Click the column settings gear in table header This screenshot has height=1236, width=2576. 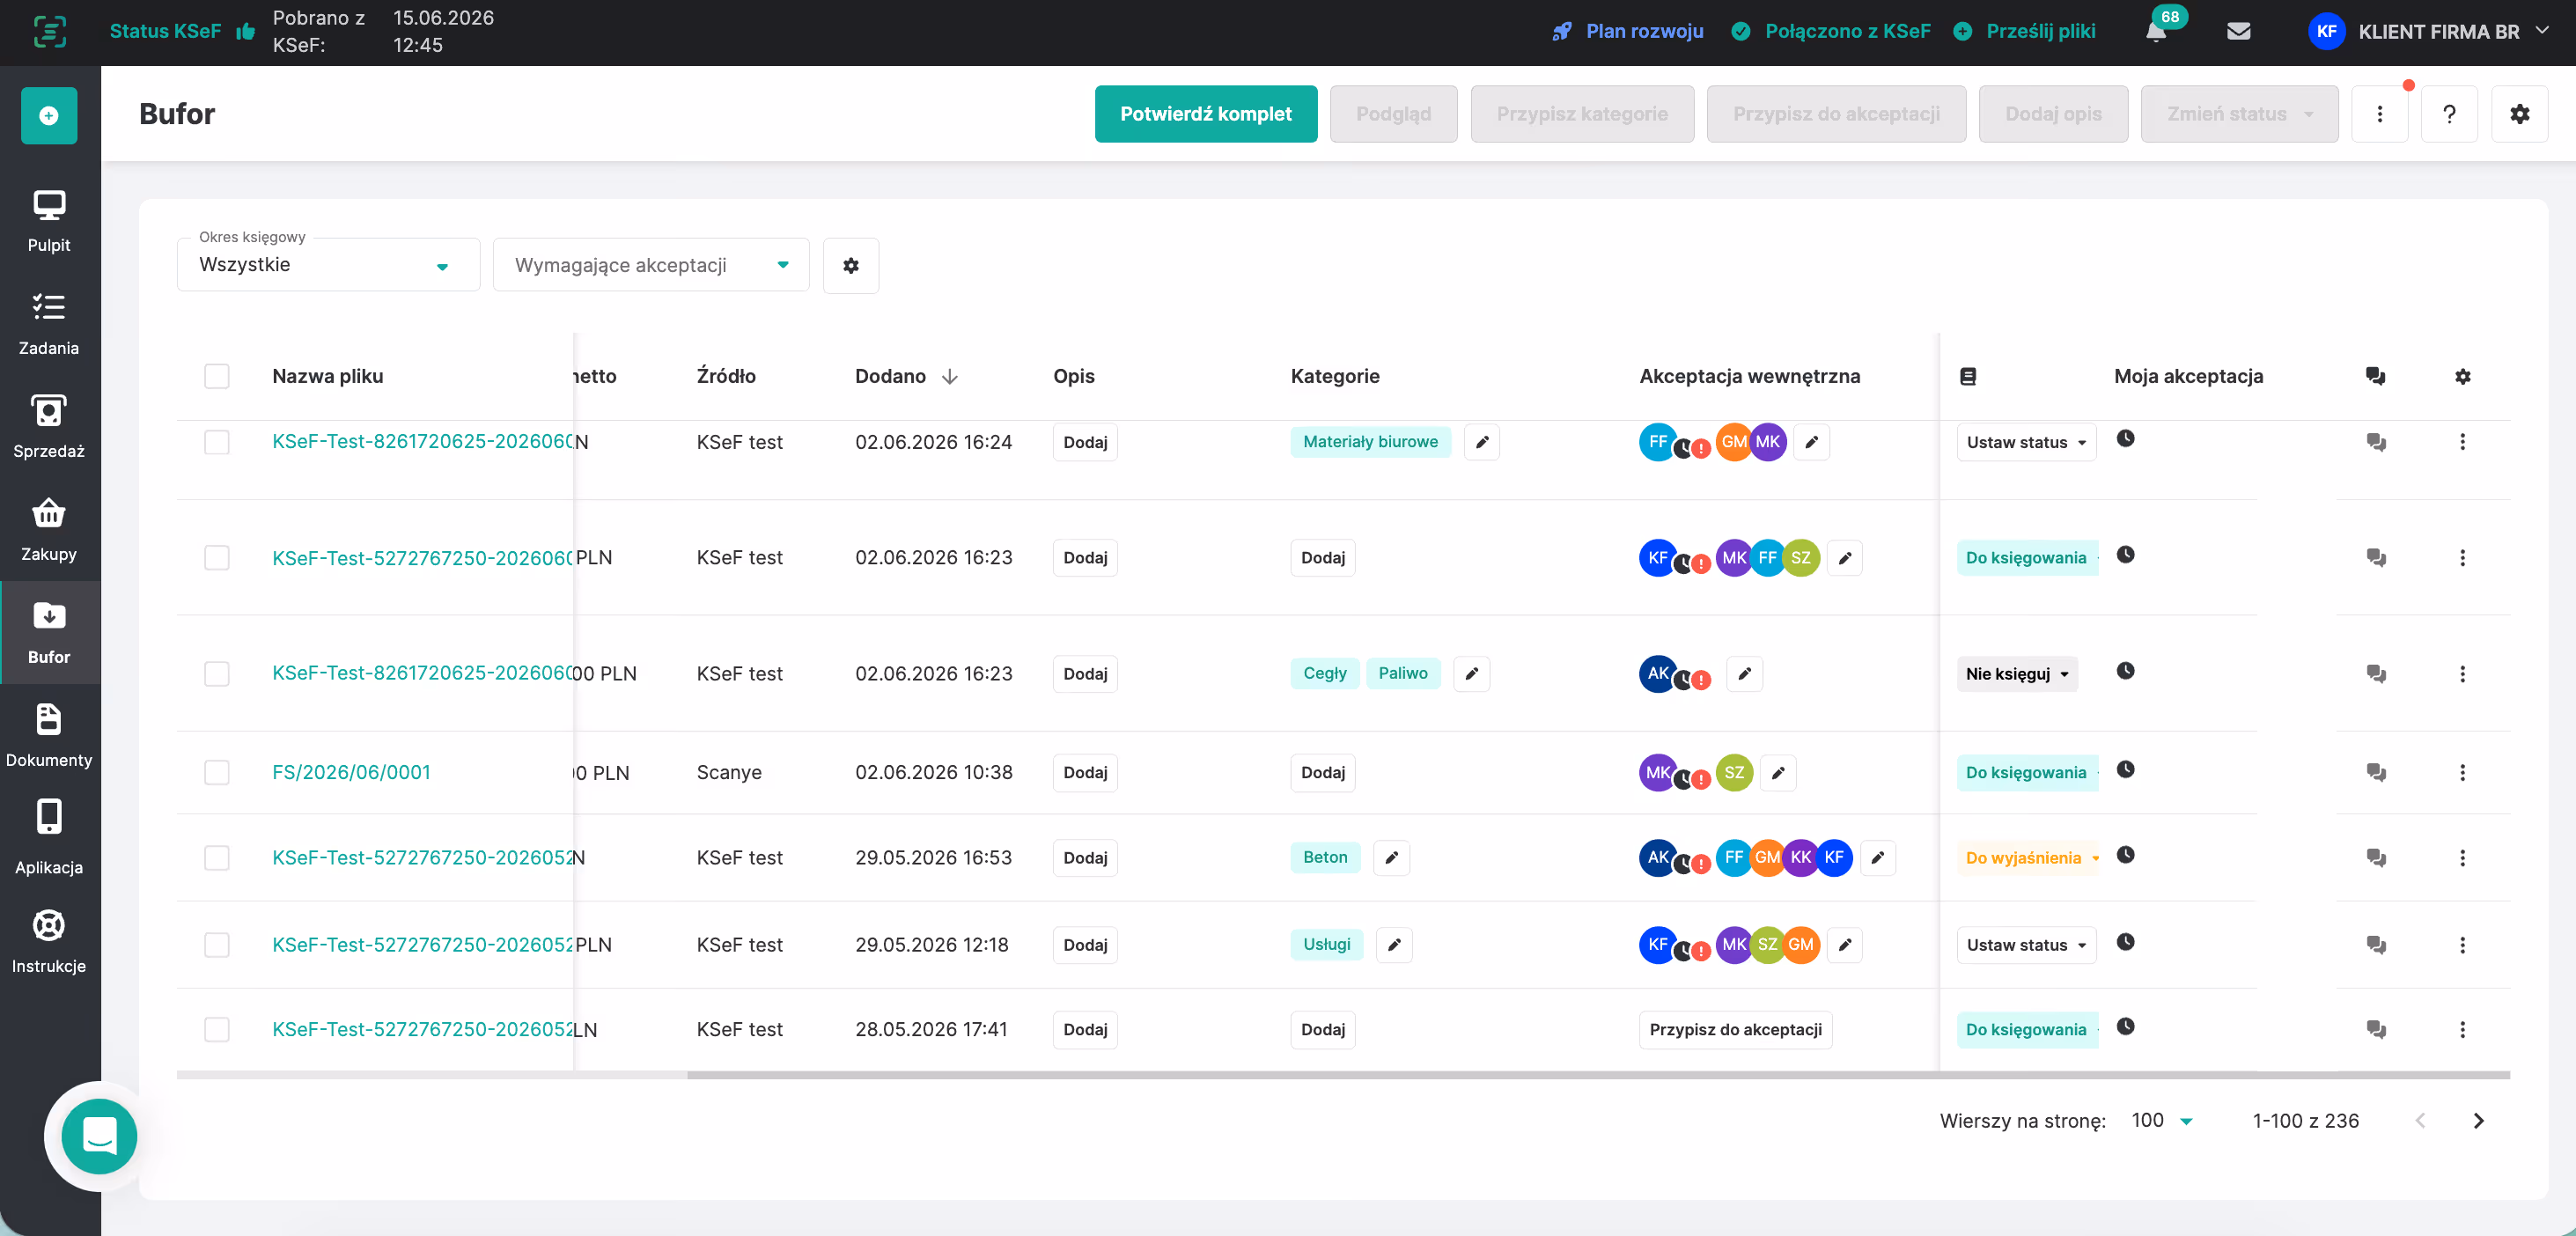click(x=2462, y=377)
